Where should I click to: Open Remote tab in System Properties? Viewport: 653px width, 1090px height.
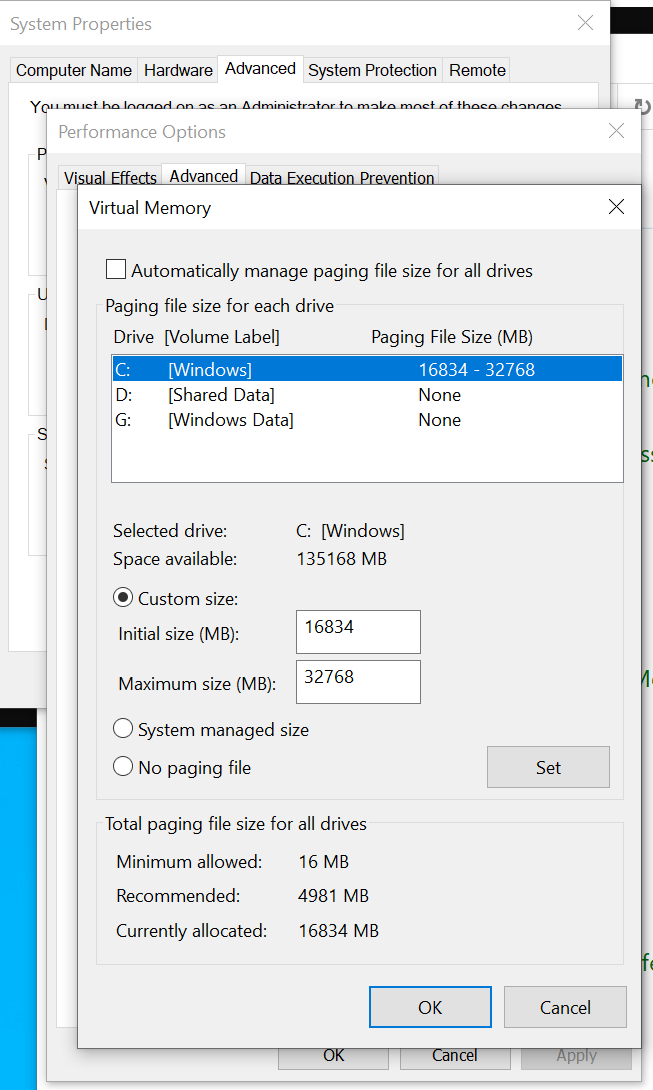pos(477,70)
